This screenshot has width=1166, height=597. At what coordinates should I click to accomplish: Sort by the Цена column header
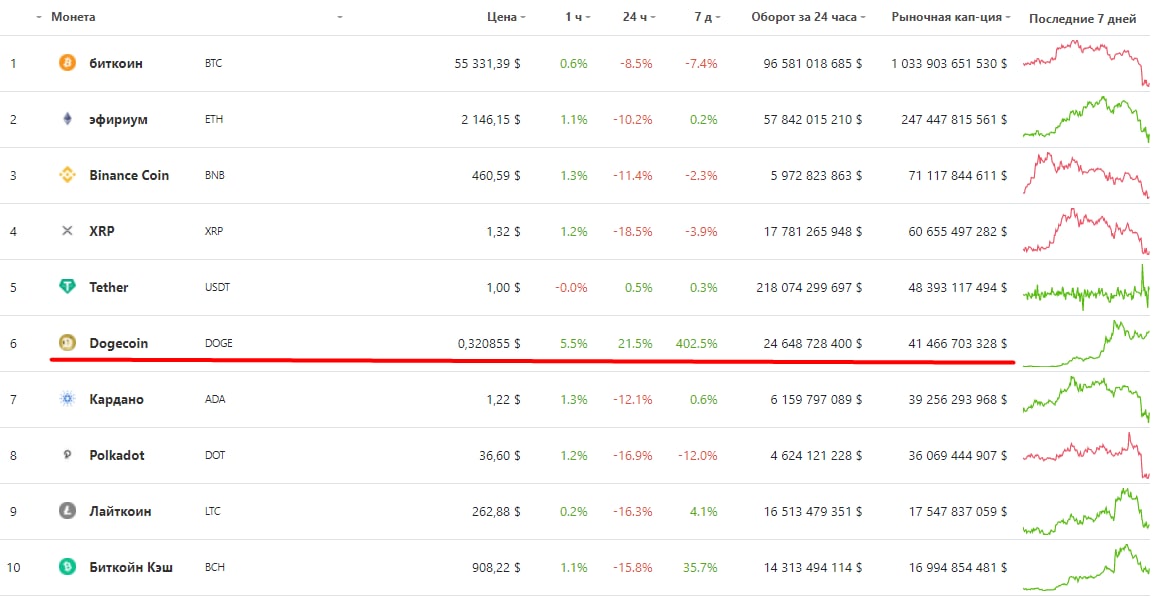pyautogui.click(x=506, y=17)
